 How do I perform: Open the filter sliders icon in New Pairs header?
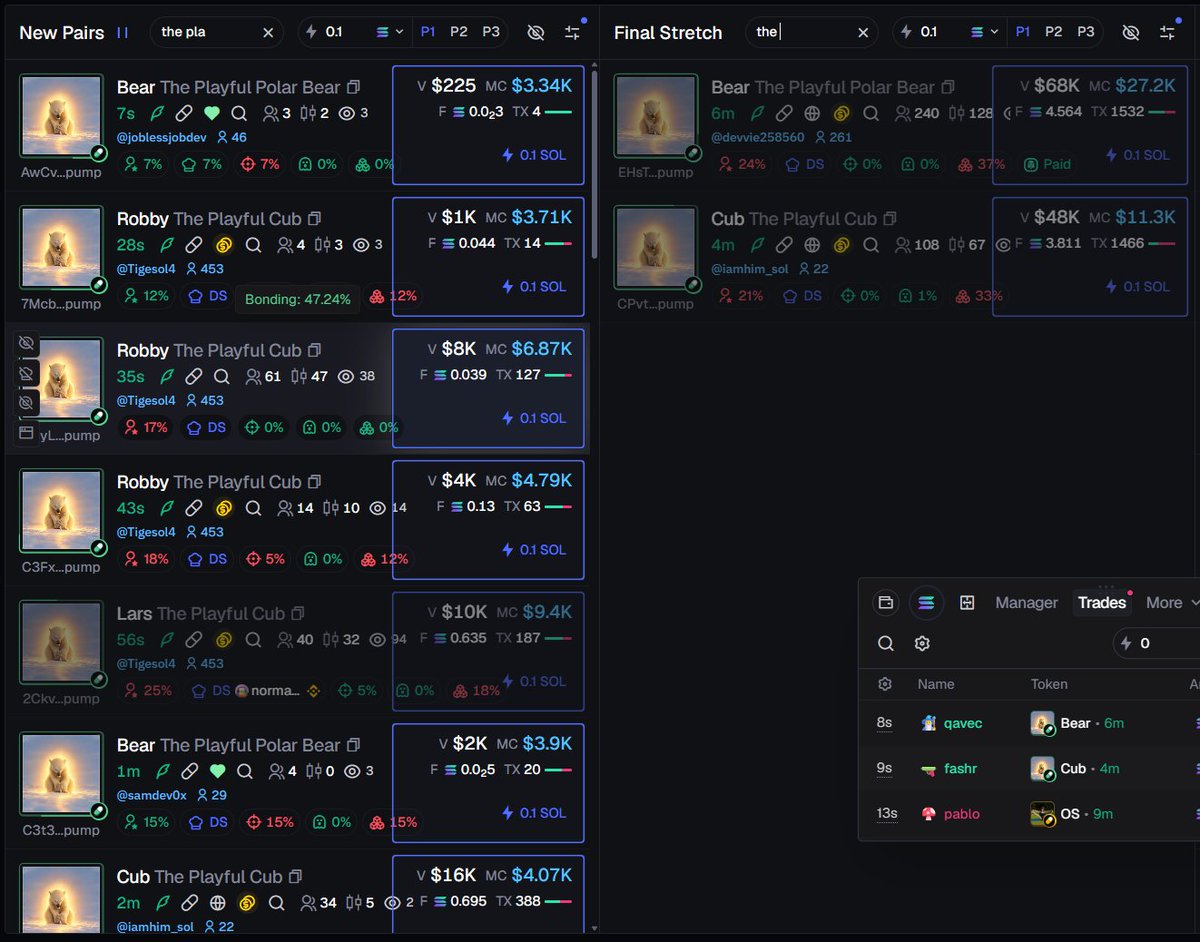(x=572, y=32)
